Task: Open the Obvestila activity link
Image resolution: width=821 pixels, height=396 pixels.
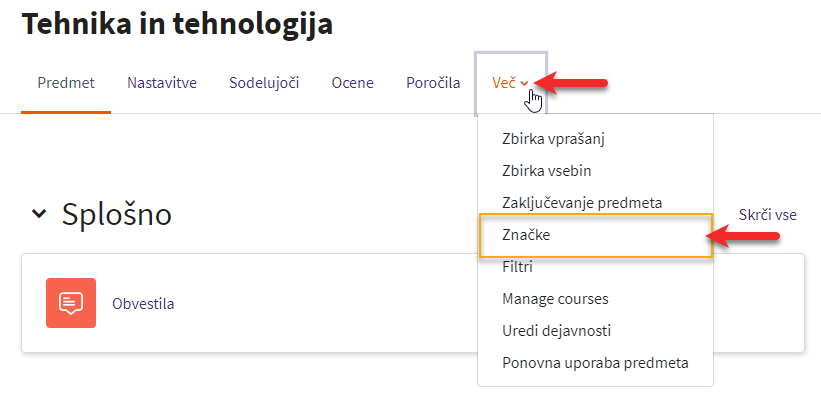Action: click(143, 304)
